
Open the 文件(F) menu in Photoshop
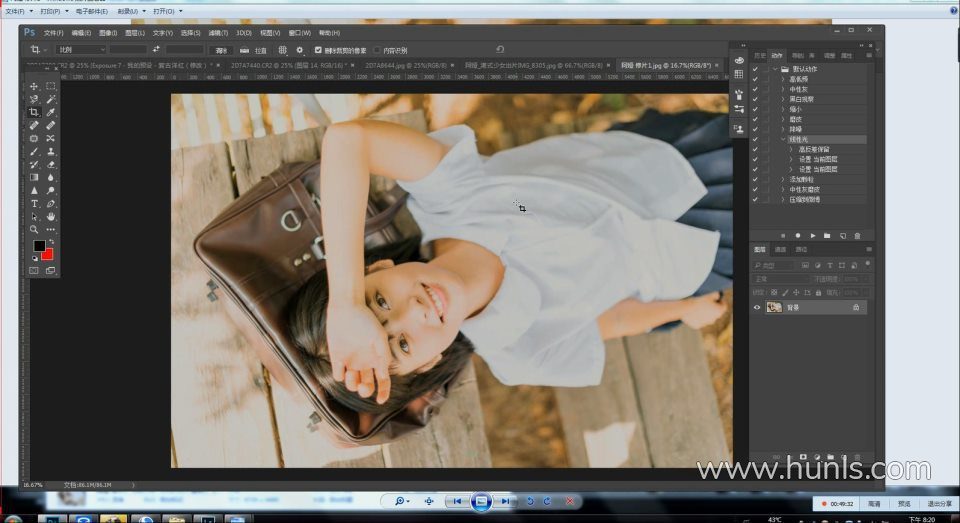pos(53,33)
